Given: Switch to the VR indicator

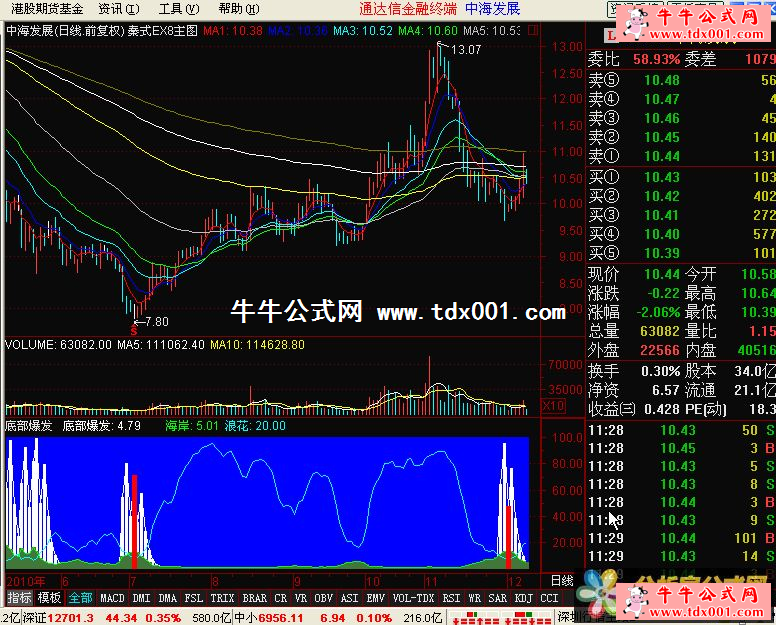Looking at the screenshot, I should click(x=301, y=598).
